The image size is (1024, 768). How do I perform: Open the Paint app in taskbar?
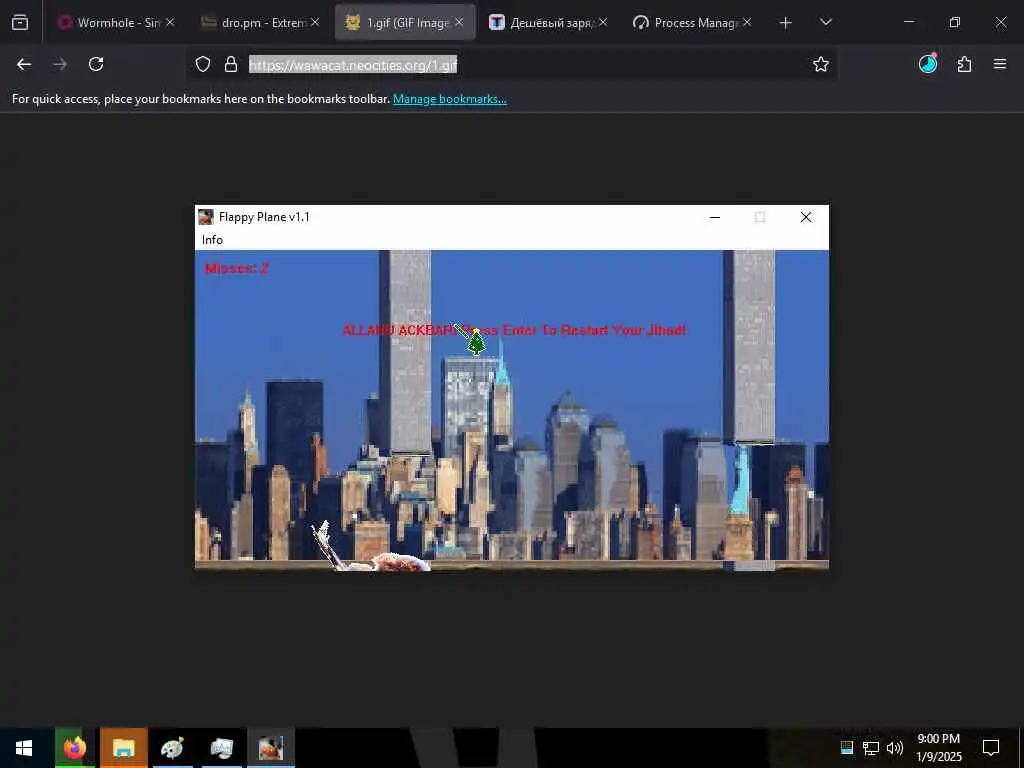[x=172, y=748]
